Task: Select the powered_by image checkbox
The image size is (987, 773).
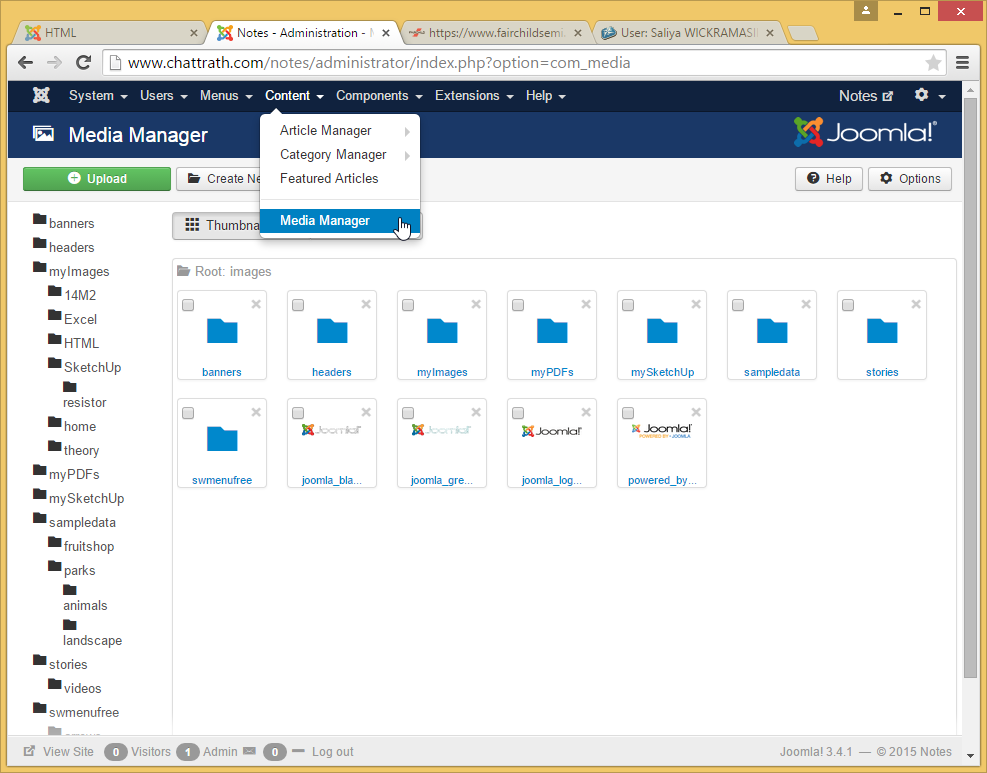Action: pos(628,413)
